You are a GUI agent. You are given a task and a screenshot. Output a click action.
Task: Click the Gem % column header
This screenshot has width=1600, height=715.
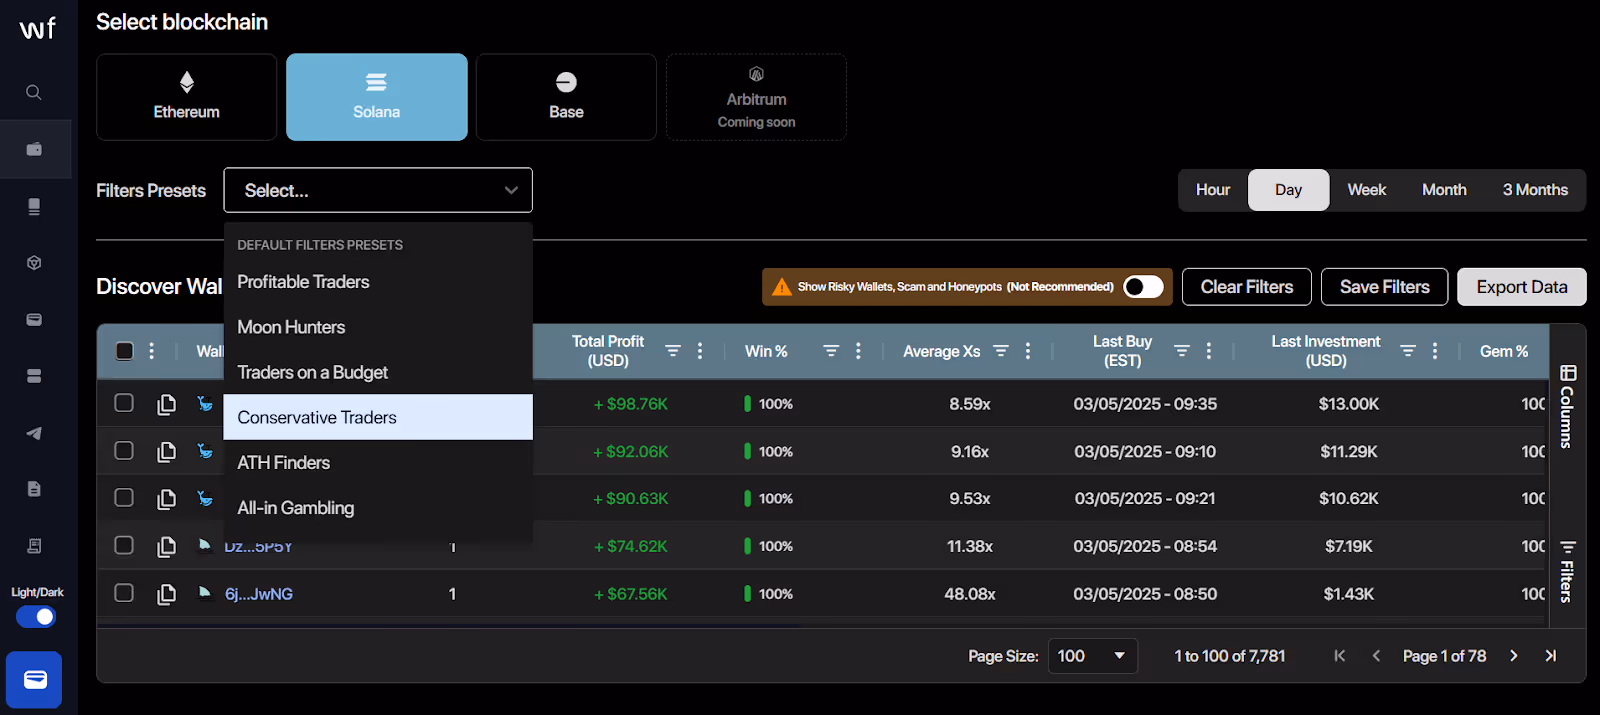pyautogui.click(x=1504, y=351)
